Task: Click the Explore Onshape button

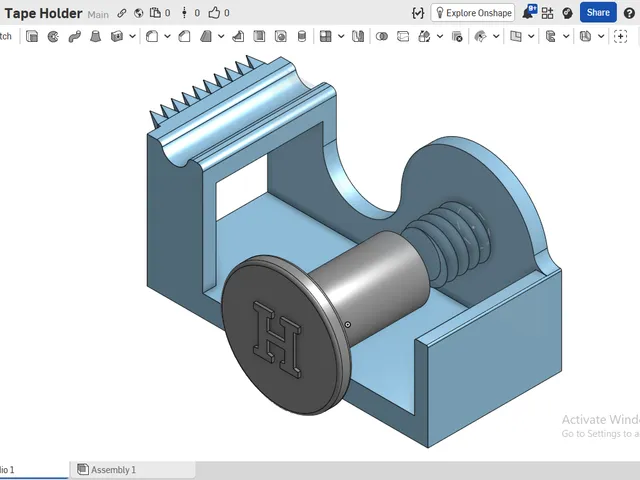Action: pyautogui.click(x=473, y=13)
